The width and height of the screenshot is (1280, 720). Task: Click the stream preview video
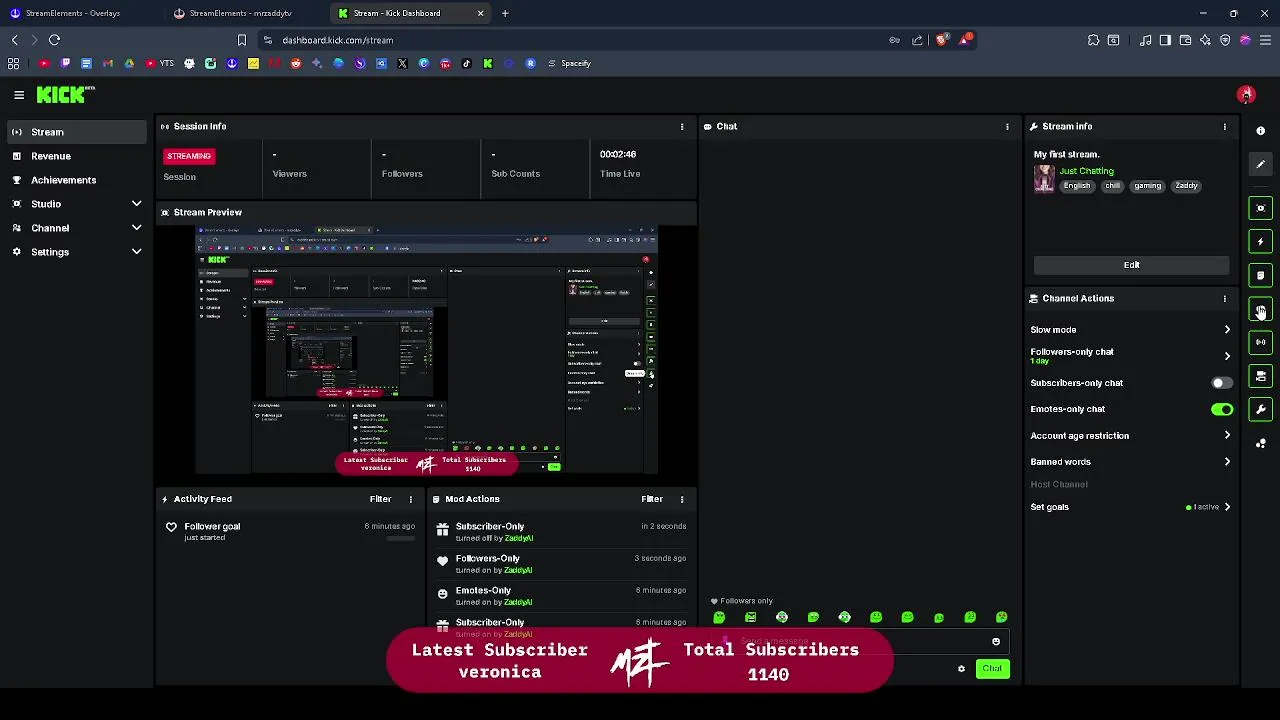[x=427, y=350]
